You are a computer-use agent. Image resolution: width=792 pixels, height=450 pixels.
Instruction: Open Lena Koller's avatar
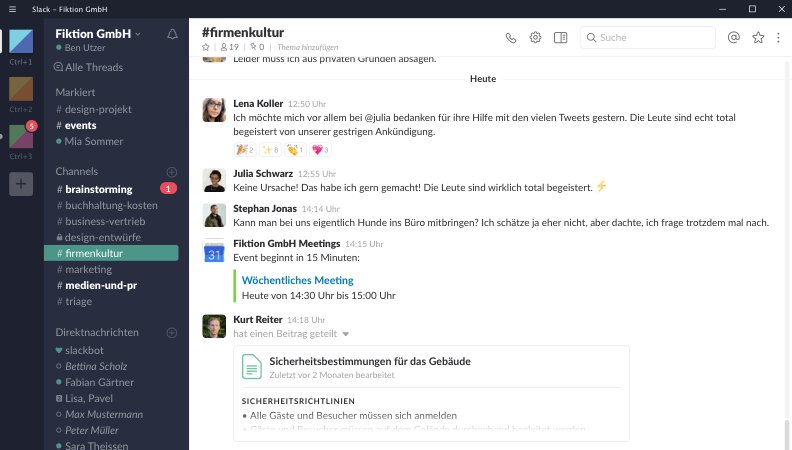pos(214,110)
